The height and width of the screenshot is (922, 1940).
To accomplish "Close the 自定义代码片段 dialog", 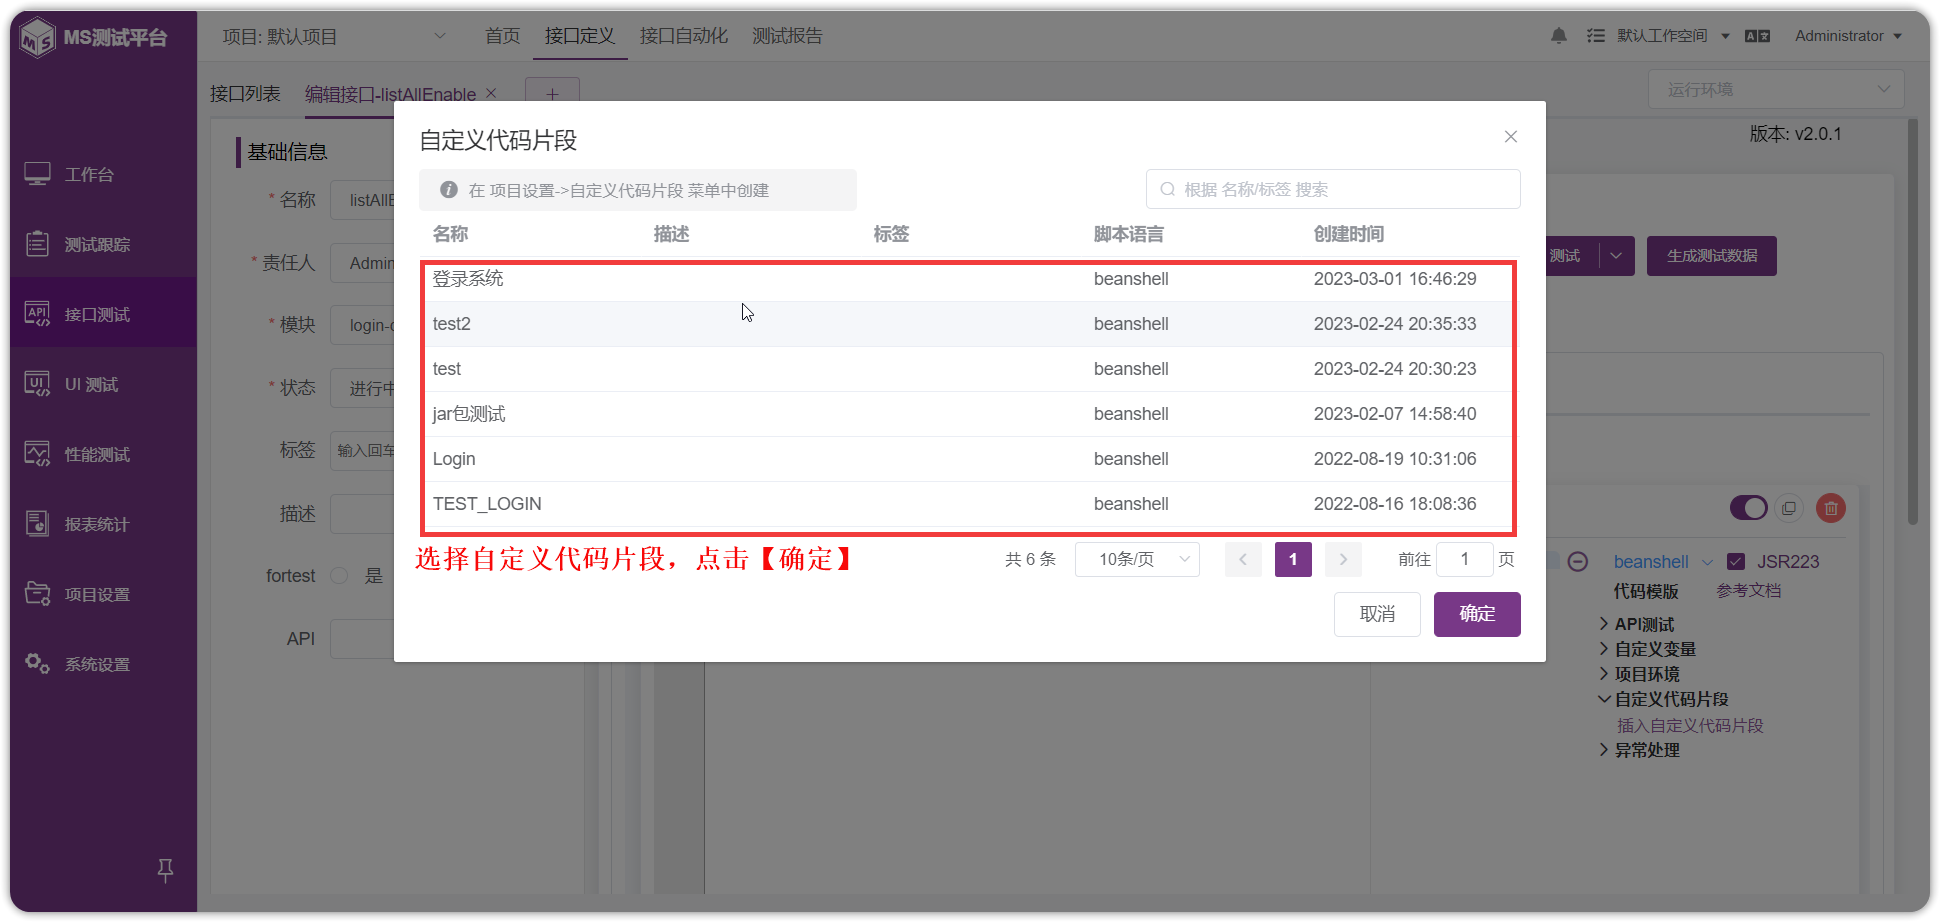I will tap(1511, 137).
